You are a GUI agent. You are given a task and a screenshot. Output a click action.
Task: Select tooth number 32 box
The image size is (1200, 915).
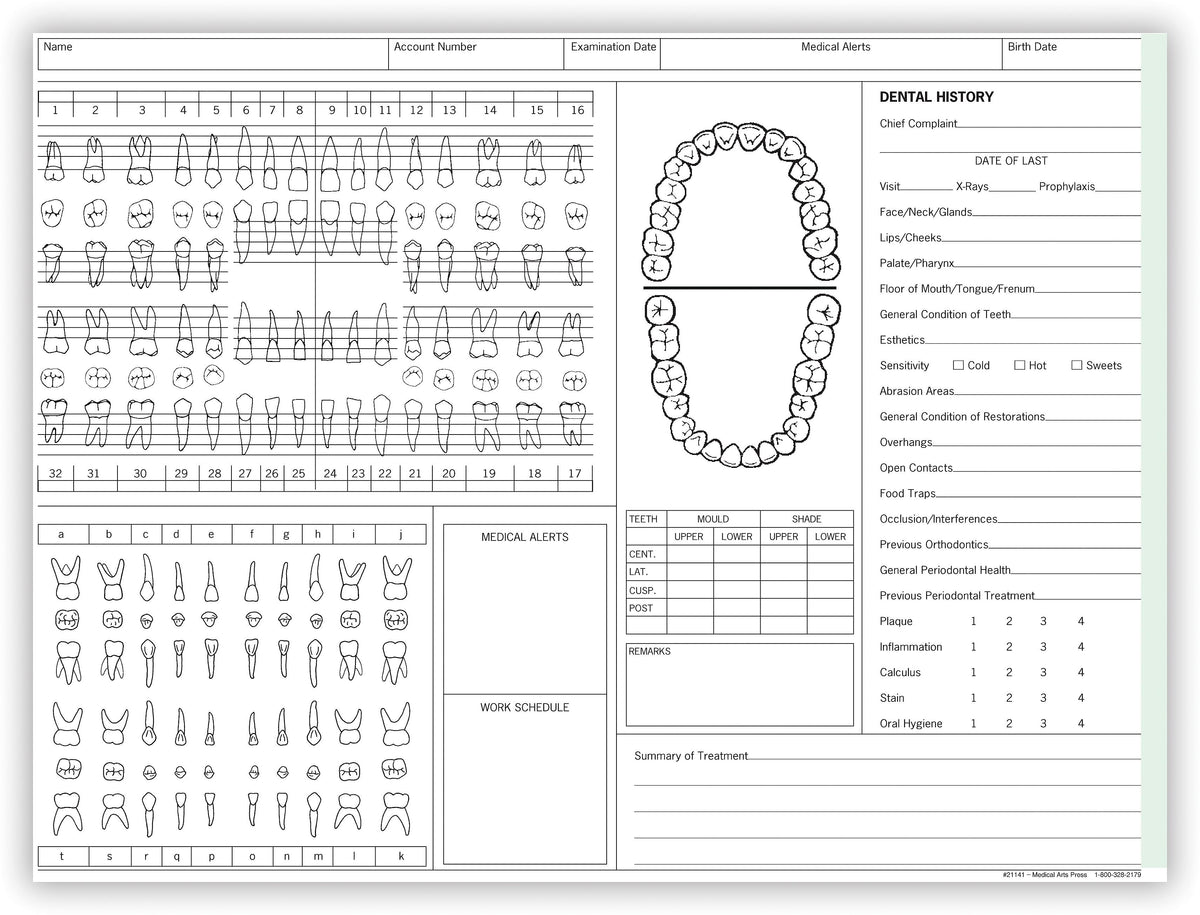(x=55, y=473)
